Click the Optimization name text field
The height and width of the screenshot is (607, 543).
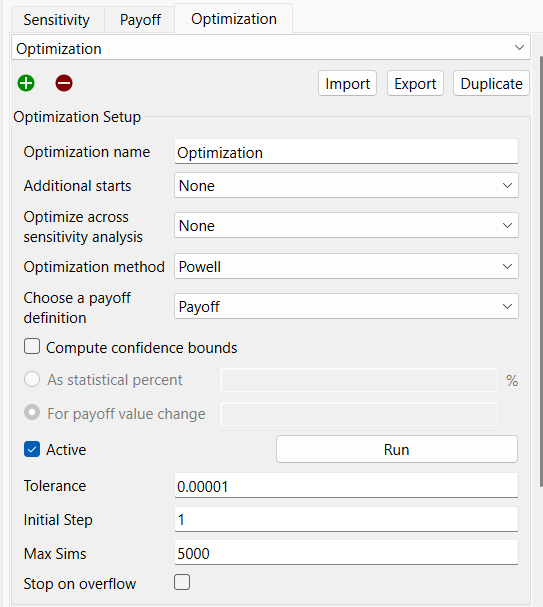coord(346,152)
